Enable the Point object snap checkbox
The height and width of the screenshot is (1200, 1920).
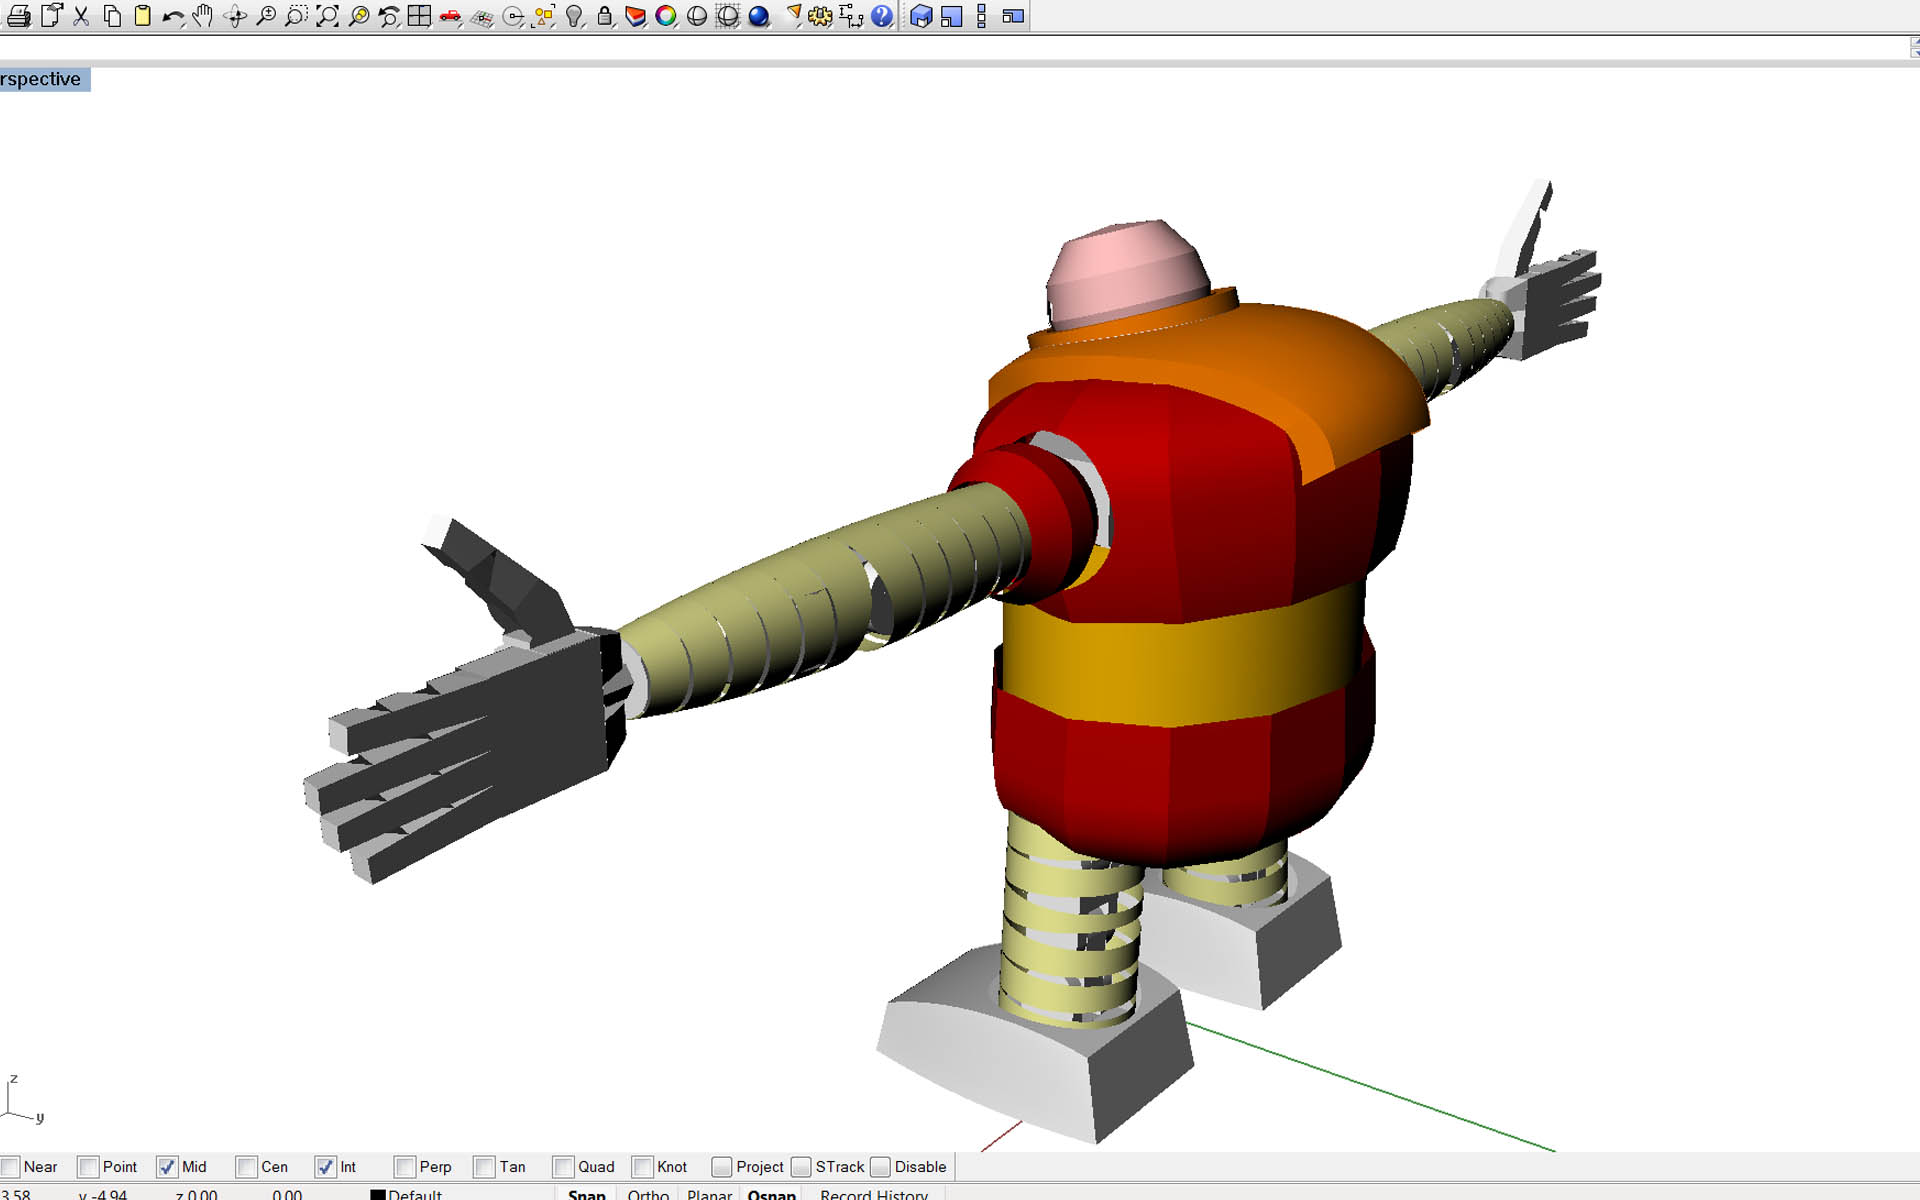click(x=89, y=1167)
